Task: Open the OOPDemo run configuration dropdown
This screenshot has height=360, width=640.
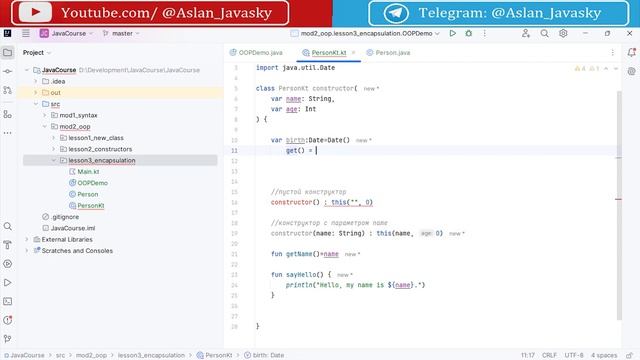Action: 365,33
